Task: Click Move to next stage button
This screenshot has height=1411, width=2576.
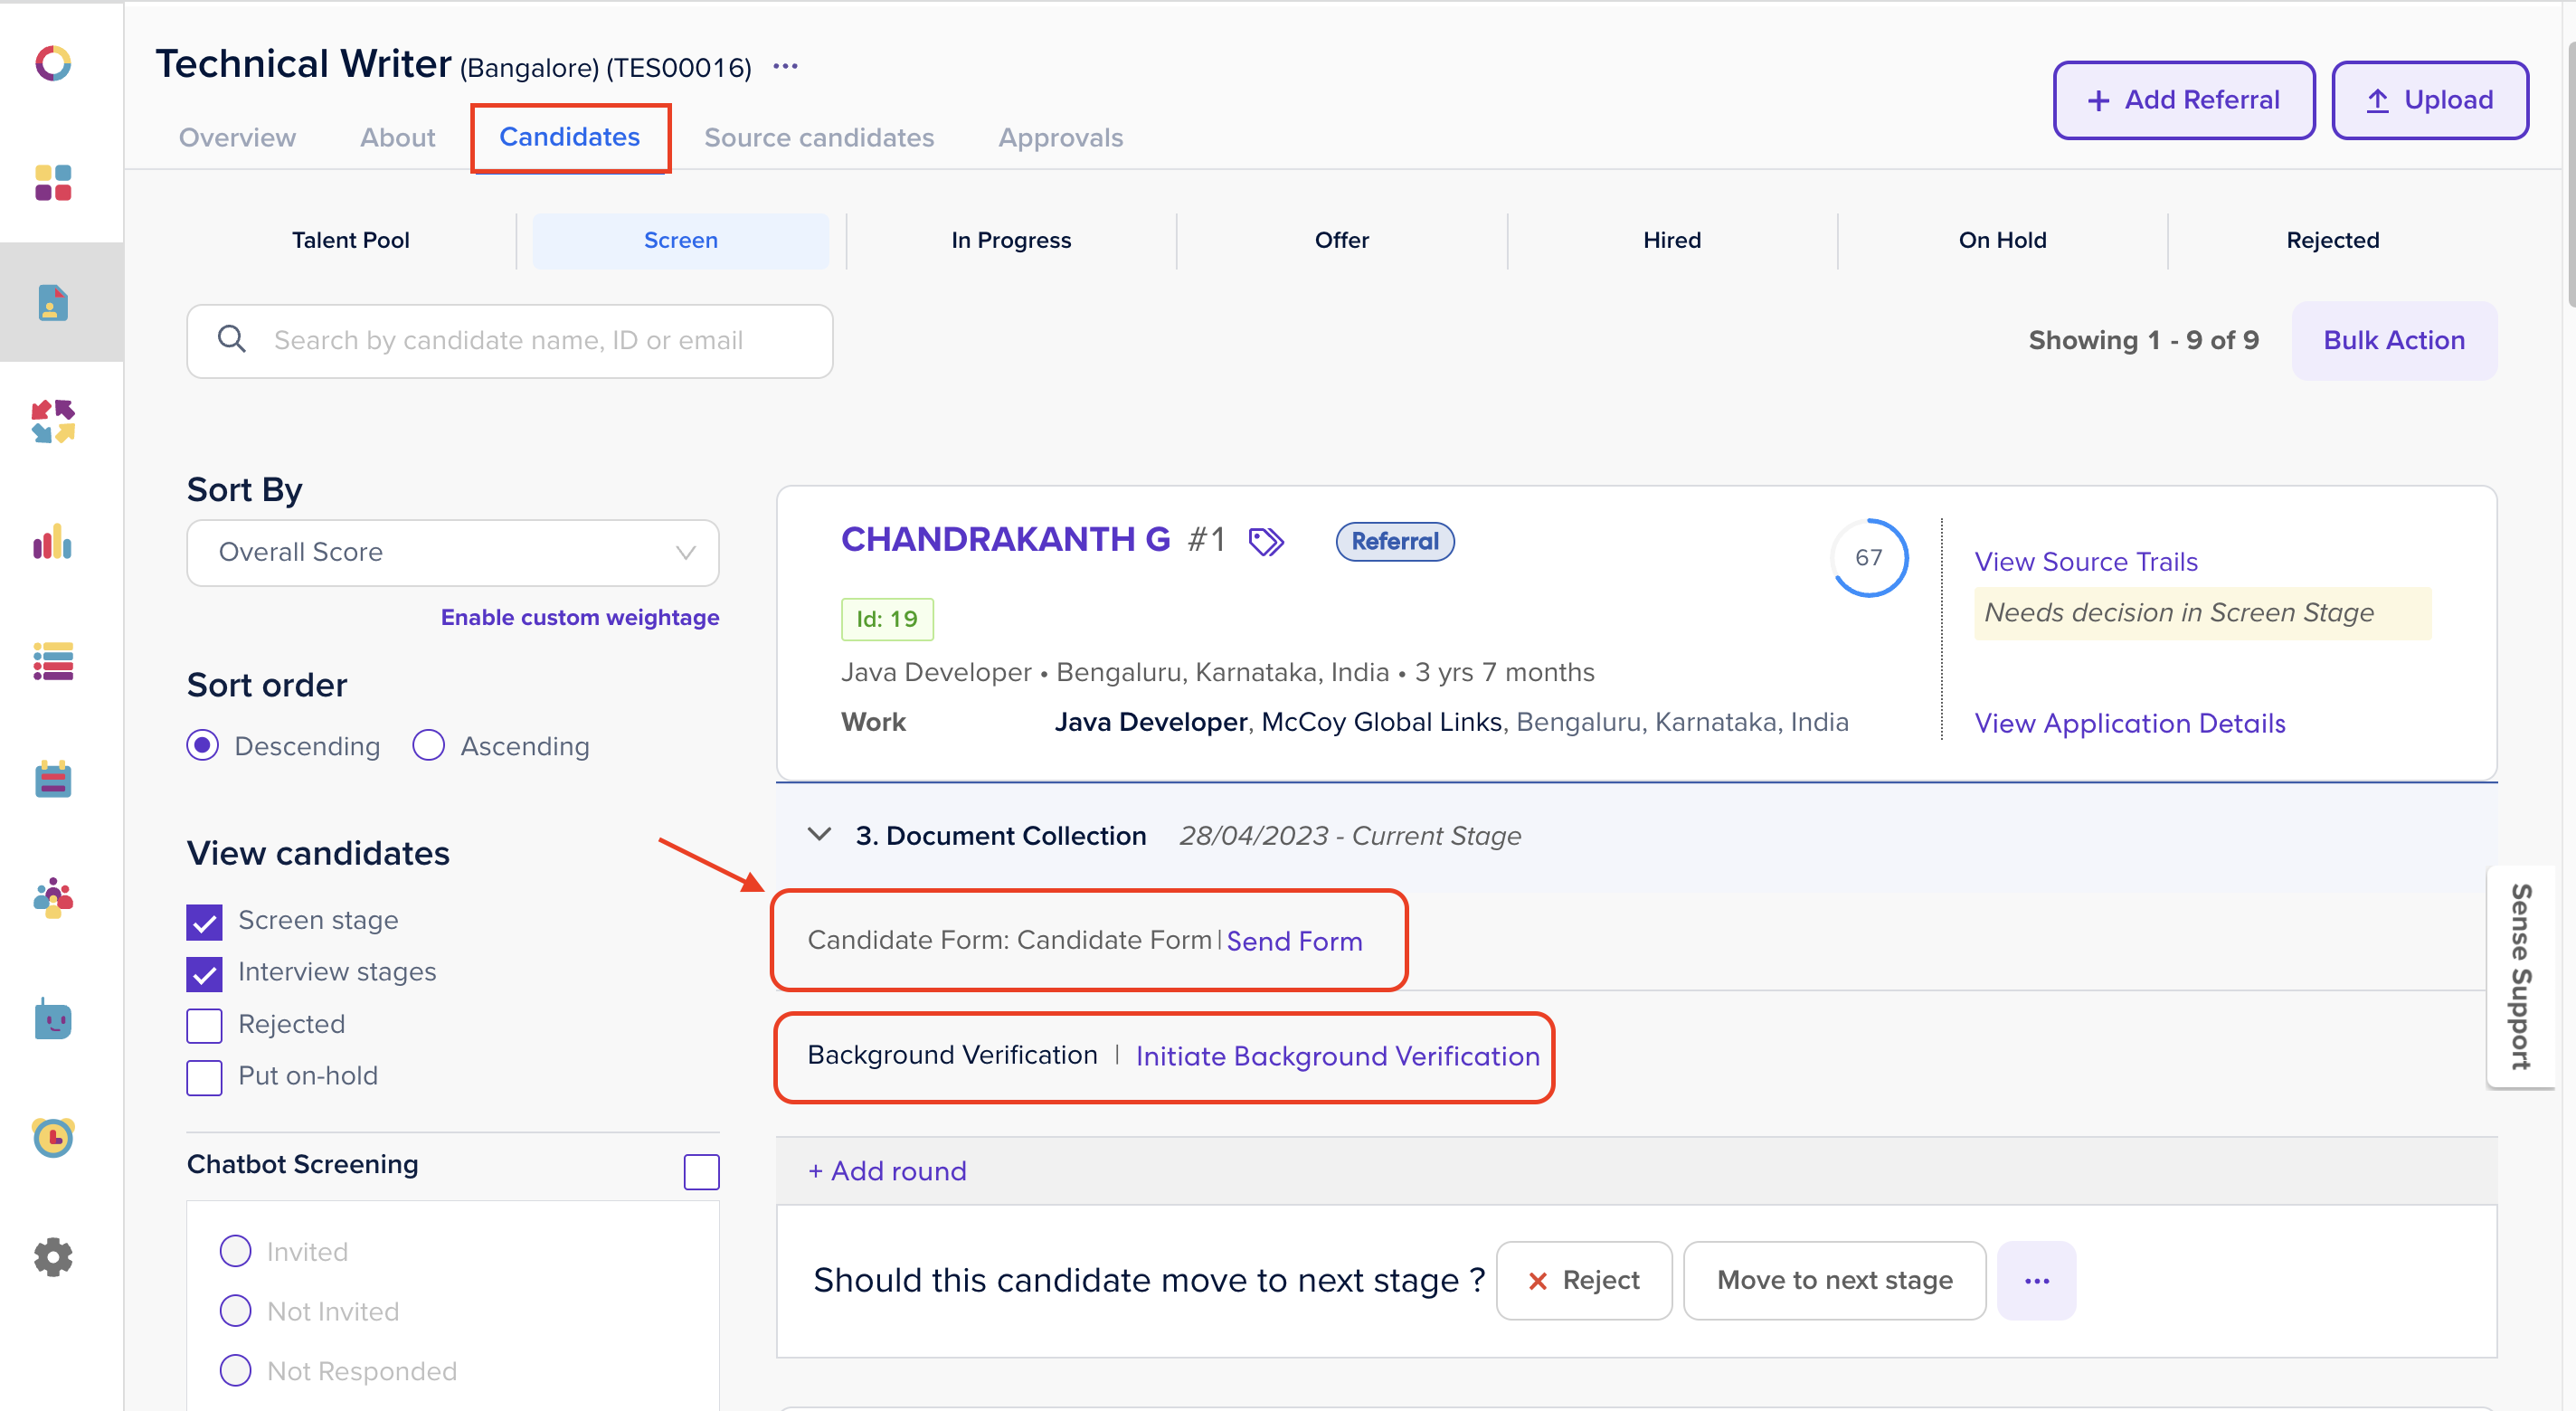Action: click(x=1834, y=1281)
